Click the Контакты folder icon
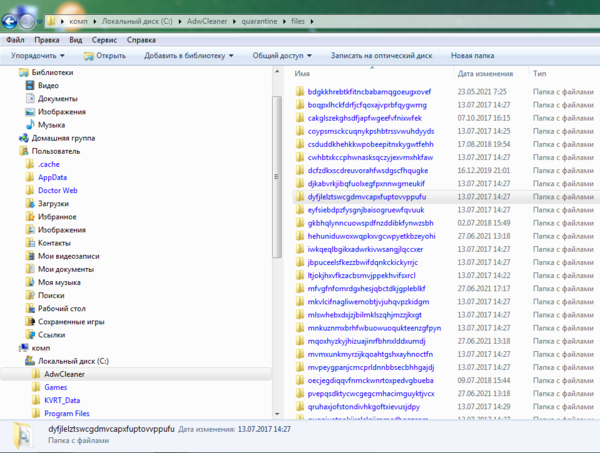The height and width of the screenshot is (453, 600). click(x=30, y=243)
